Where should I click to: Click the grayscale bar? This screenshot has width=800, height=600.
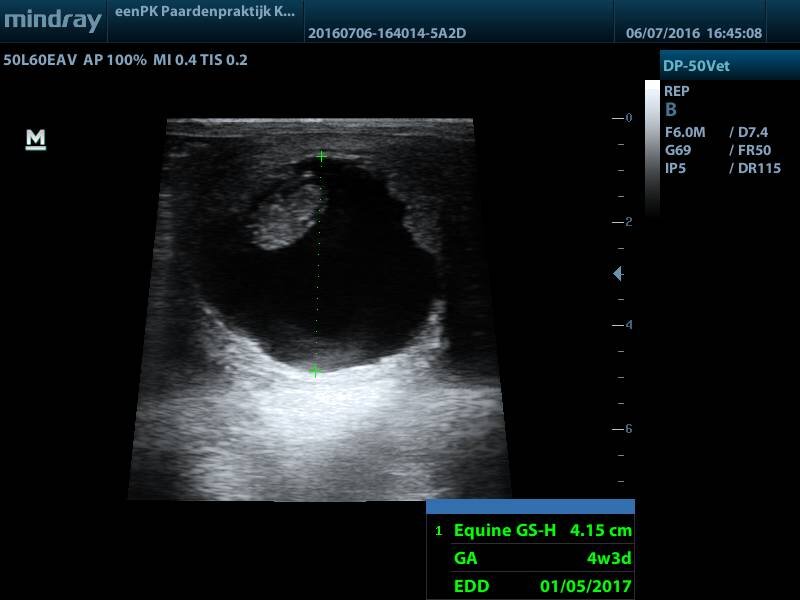(652, 150)
